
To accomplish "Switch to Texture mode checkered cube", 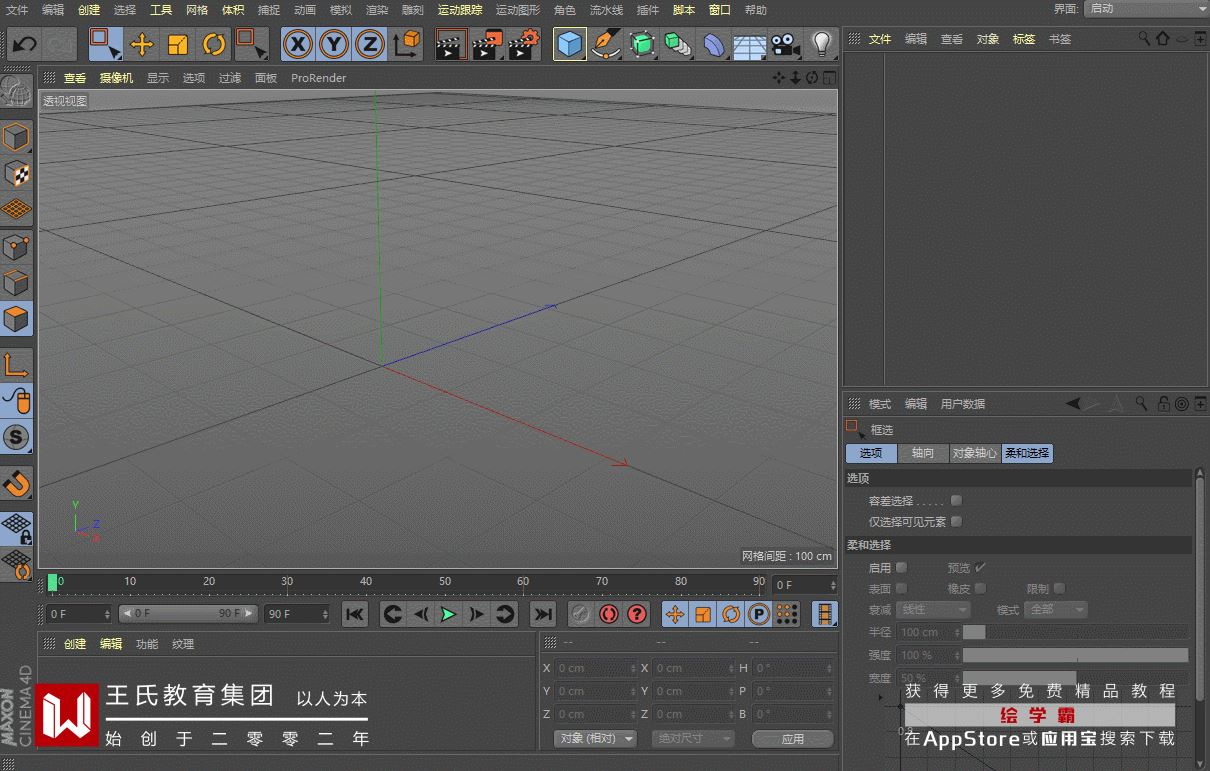I will click(17, 173).
